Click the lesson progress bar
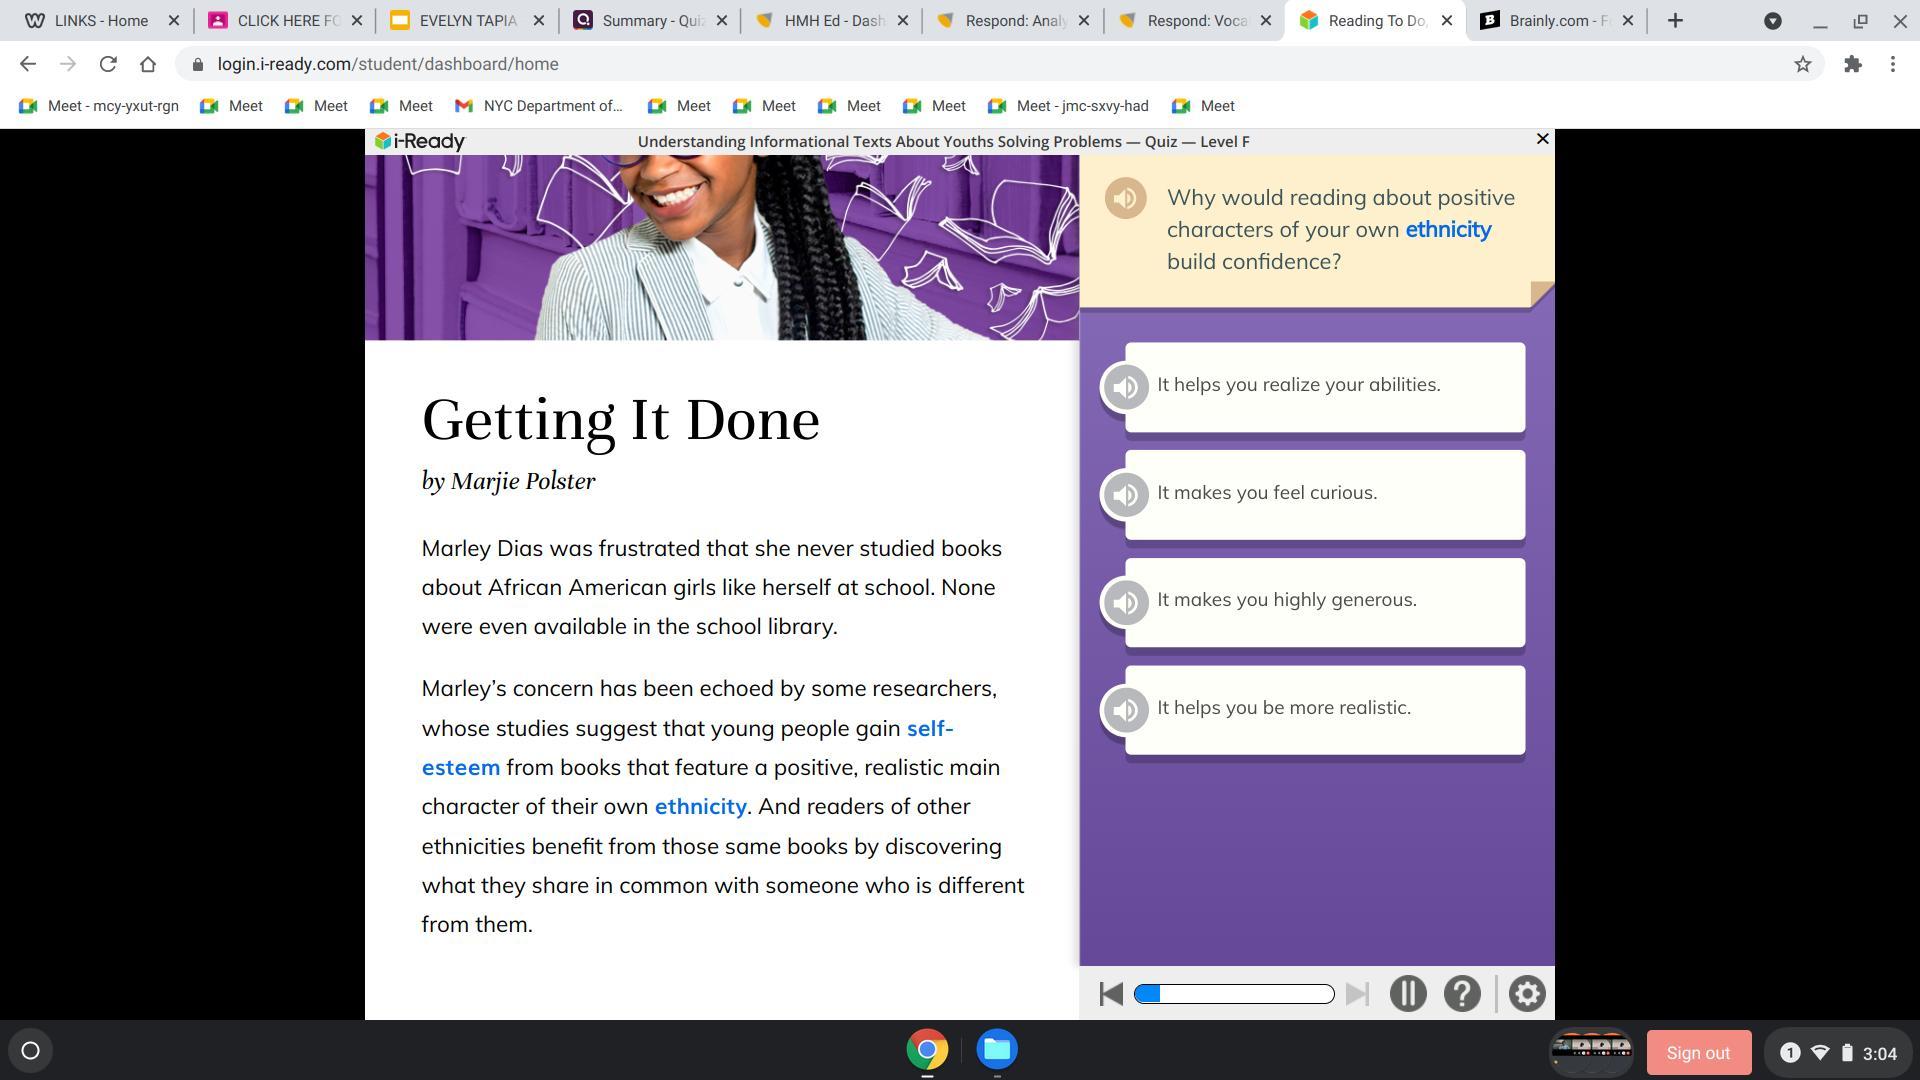The width and height of the screenshot is (1920, 1080). click(x=1234, y=994)
